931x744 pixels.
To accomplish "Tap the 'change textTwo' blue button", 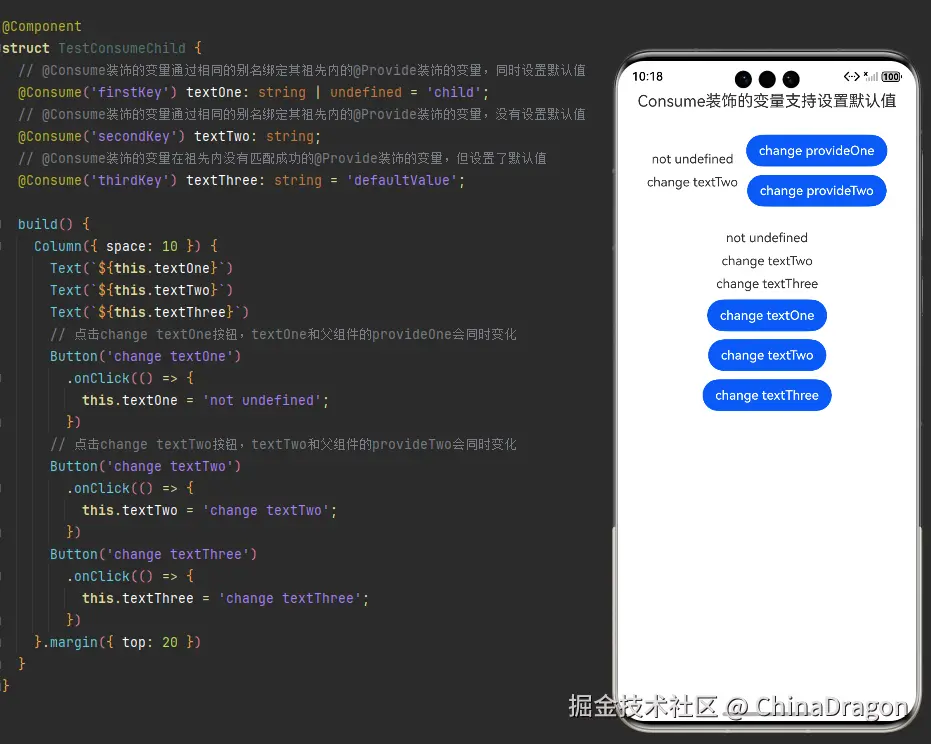I will (767, 355).
